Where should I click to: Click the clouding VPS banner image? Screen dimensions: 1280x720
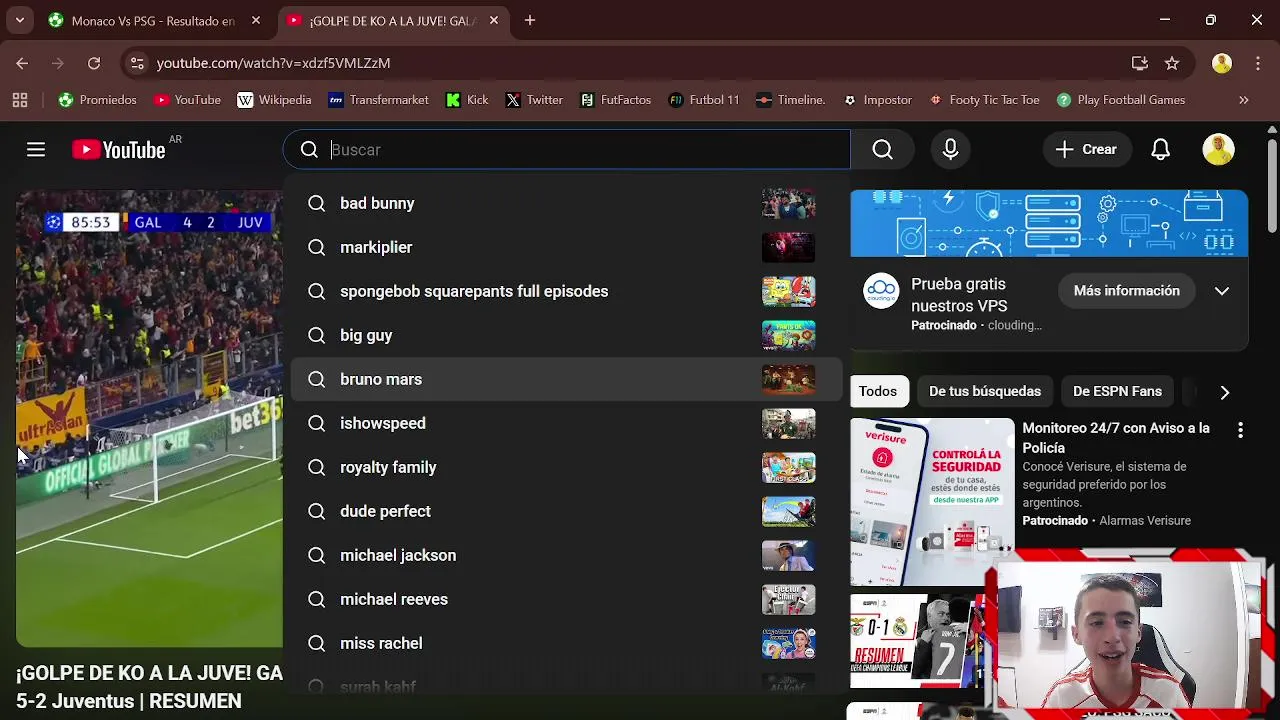[1049, 223]
